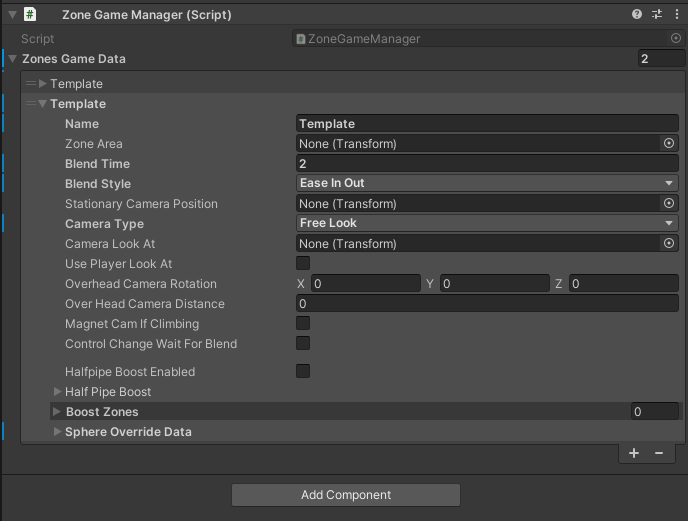Open the Camera Type dropdown

point(487,223)
